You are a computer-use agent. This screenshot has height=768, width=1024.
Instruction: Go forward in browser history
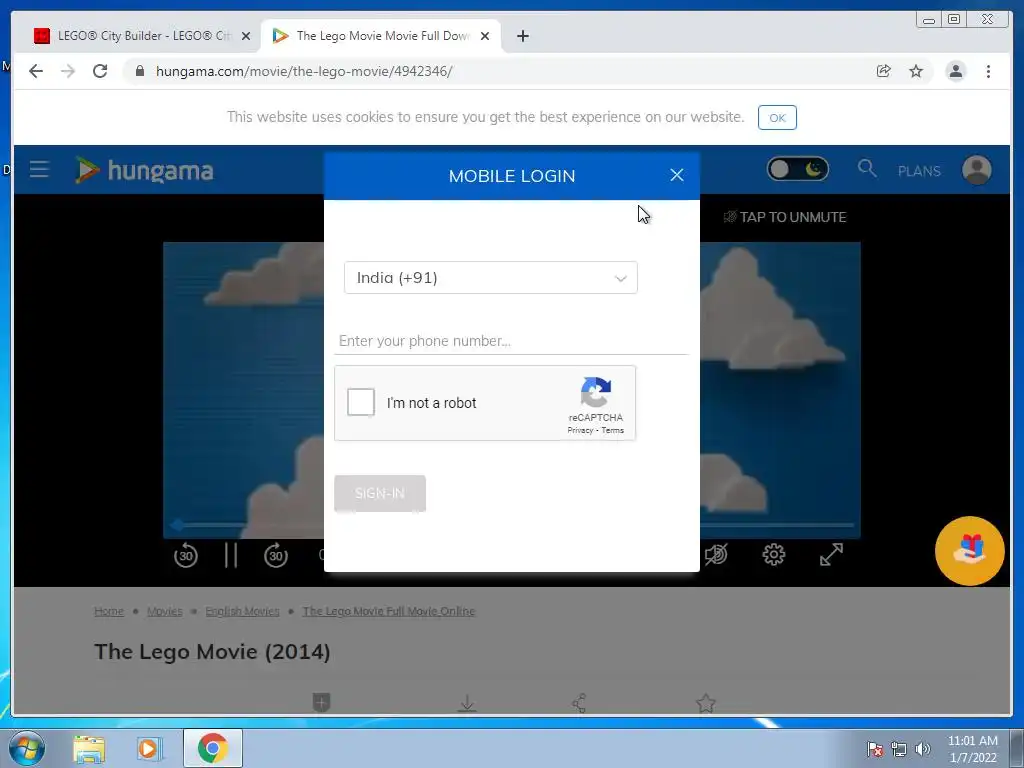point(68,71)
